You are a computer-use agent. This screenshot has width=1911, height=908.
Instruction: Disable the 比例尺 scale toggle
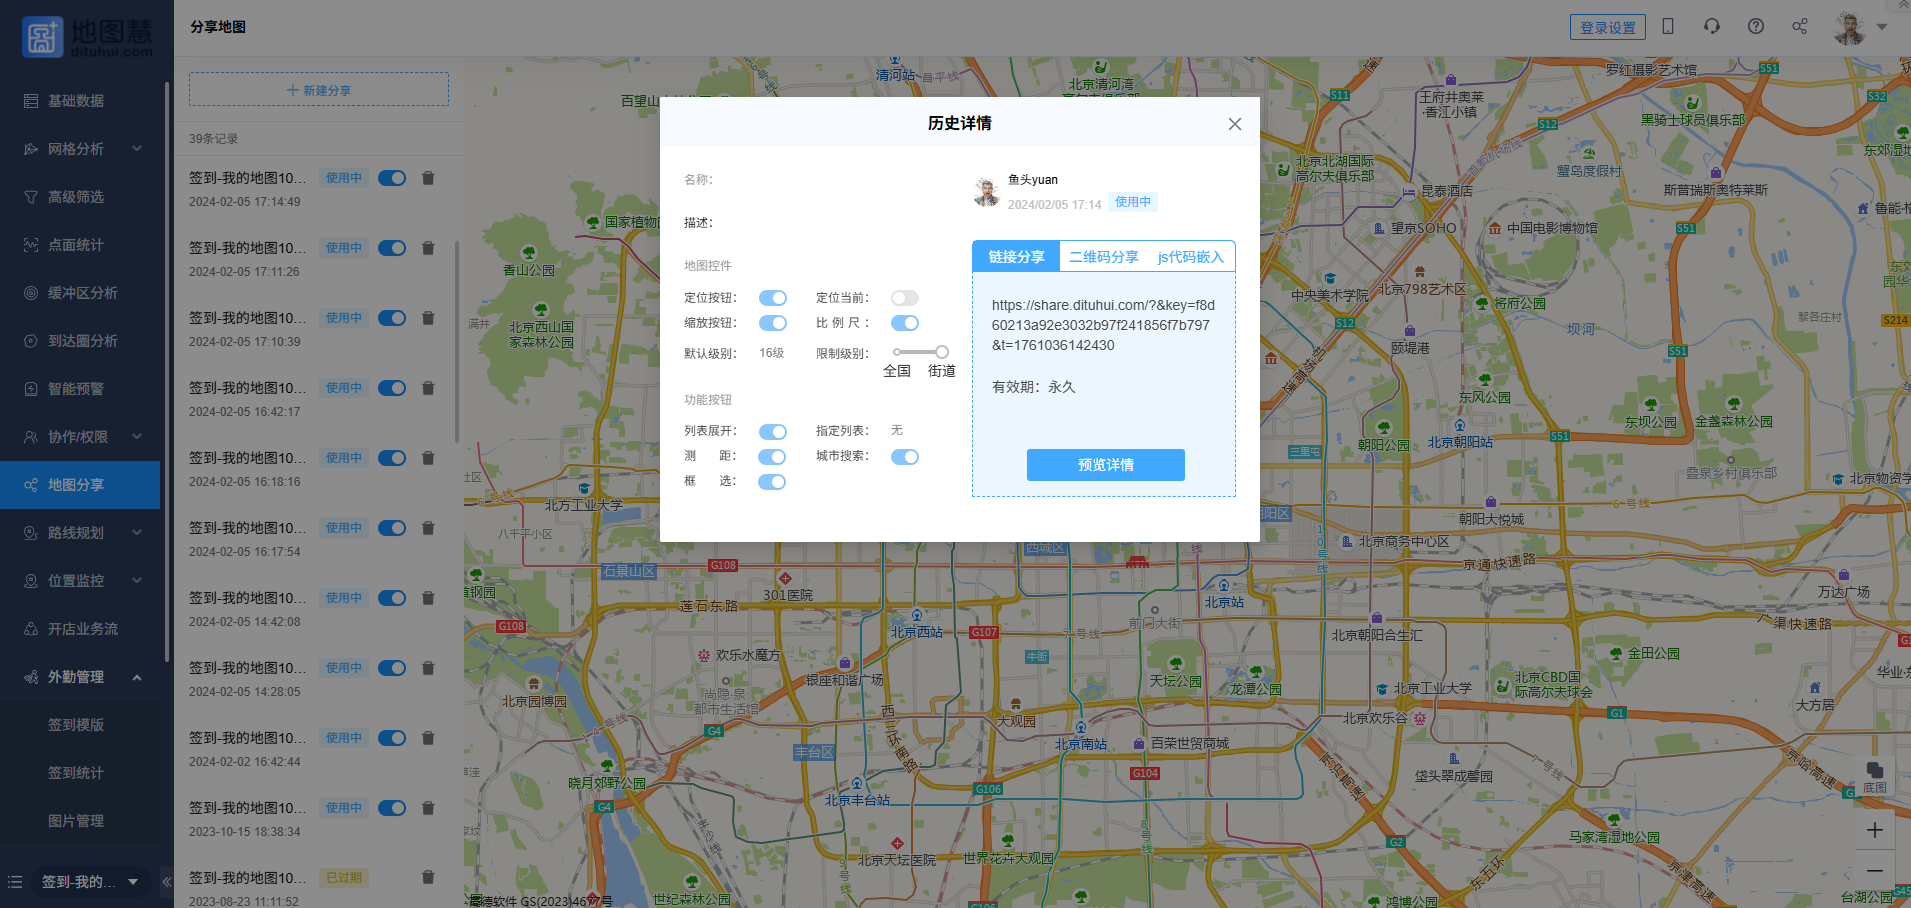click(904, 323)
